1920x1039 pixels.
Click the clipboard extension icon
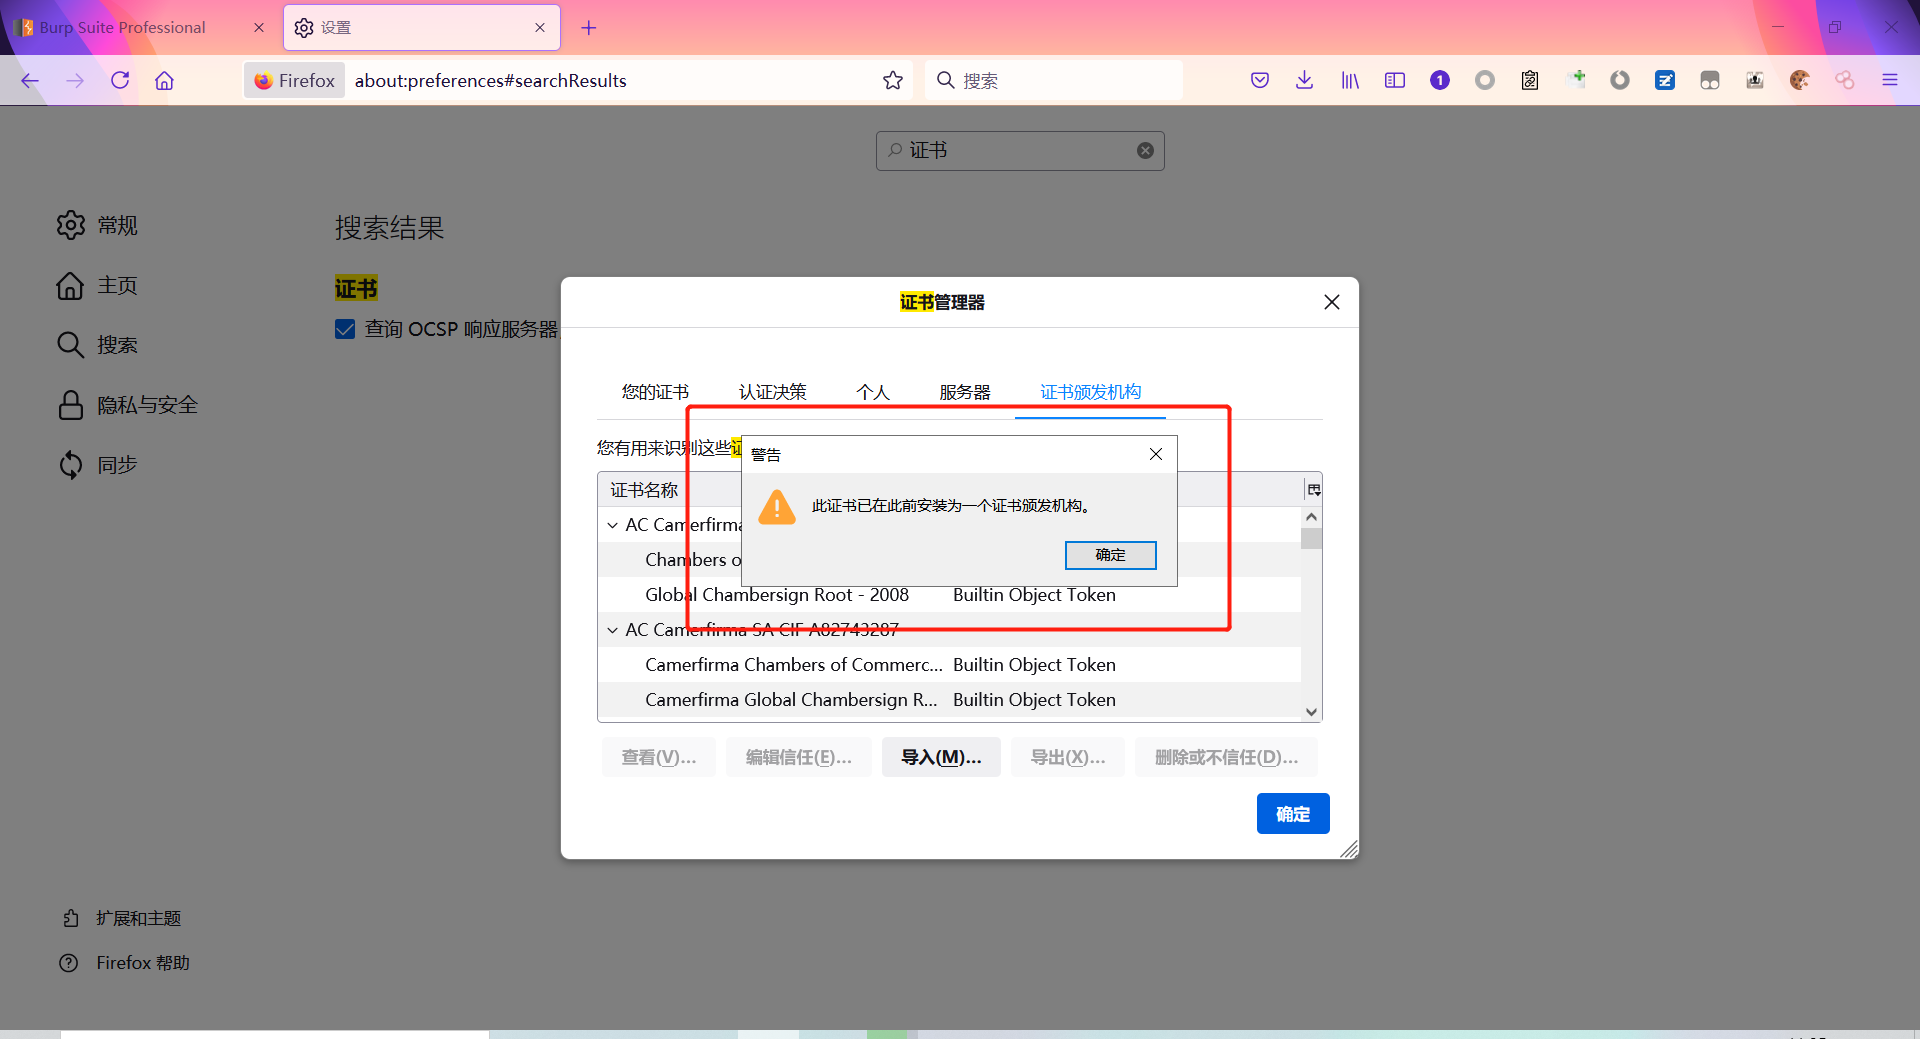[x=1530, y=80]
